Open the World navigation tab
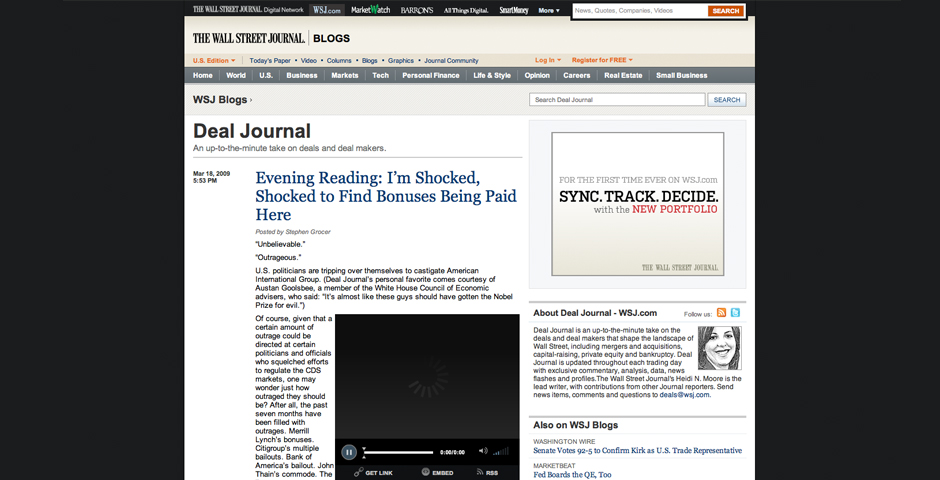This screenshot has width=940, height=480. point(236,76)
